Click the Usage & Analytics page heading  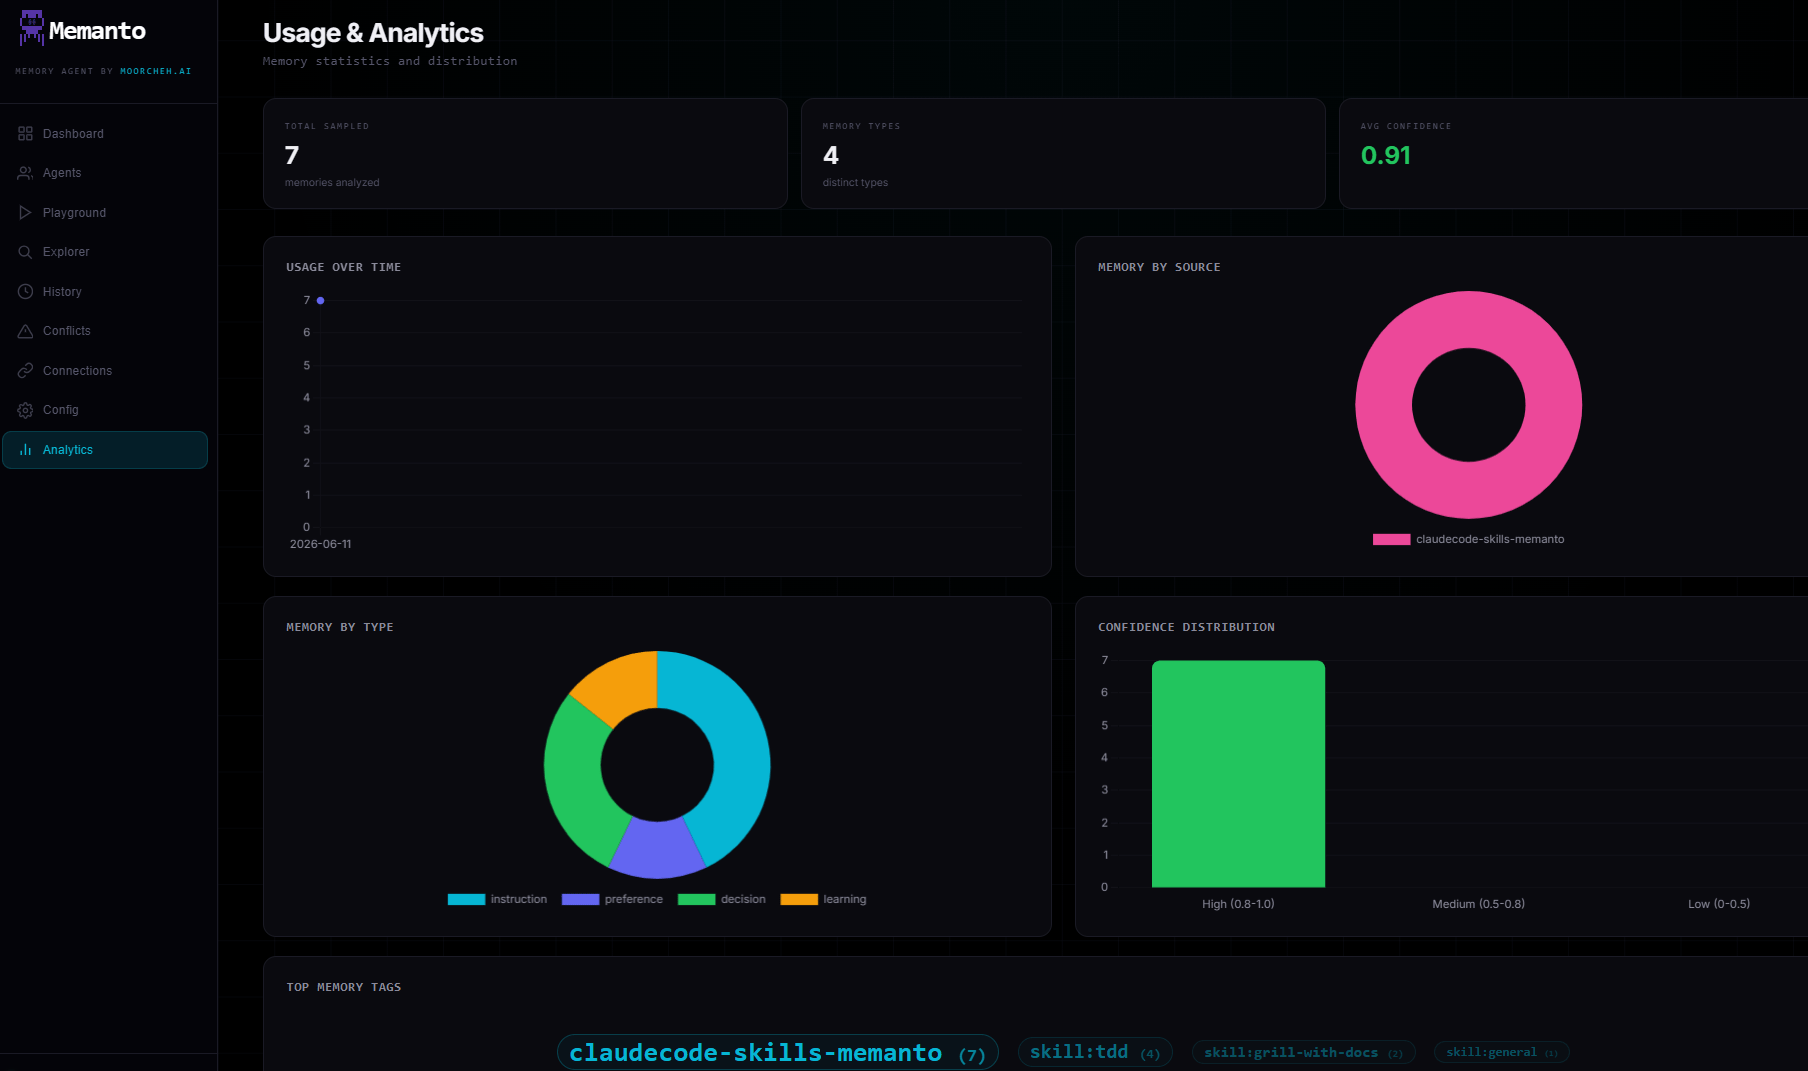tap(373, 33)
